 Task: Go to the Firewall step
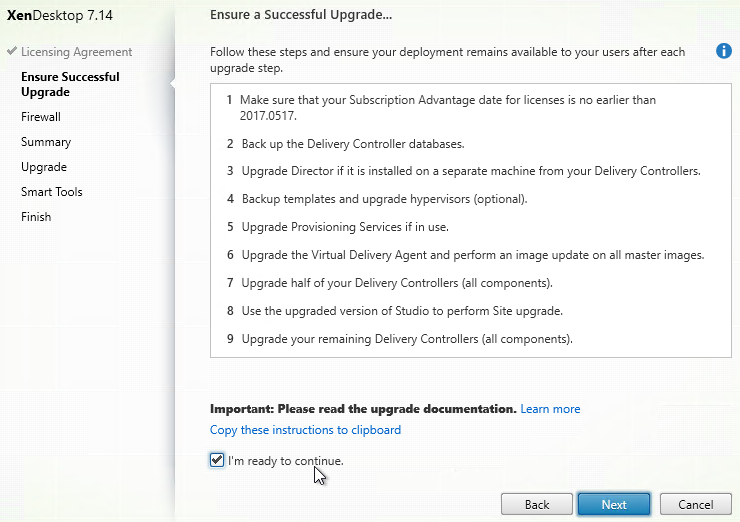41,117
